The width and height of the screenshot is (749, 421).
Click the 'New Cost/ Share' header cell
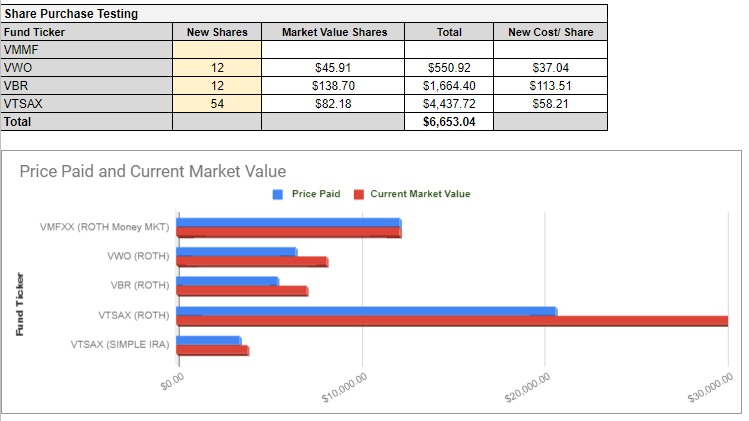(x=550, y=32)
